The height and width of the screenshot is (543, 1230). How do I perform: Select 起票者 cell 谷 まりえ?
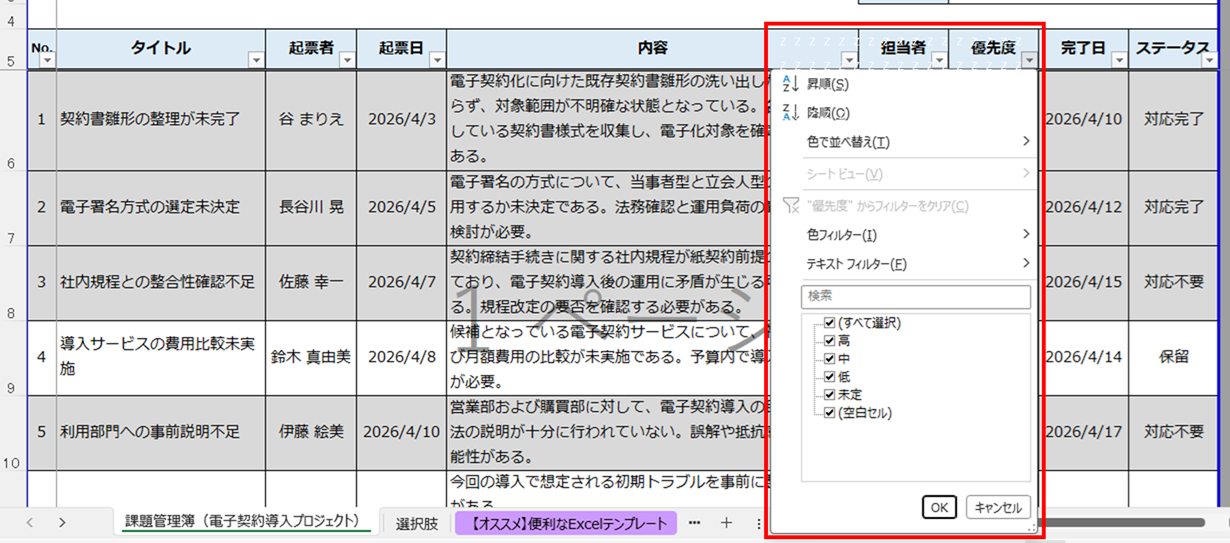click(311, 120)
